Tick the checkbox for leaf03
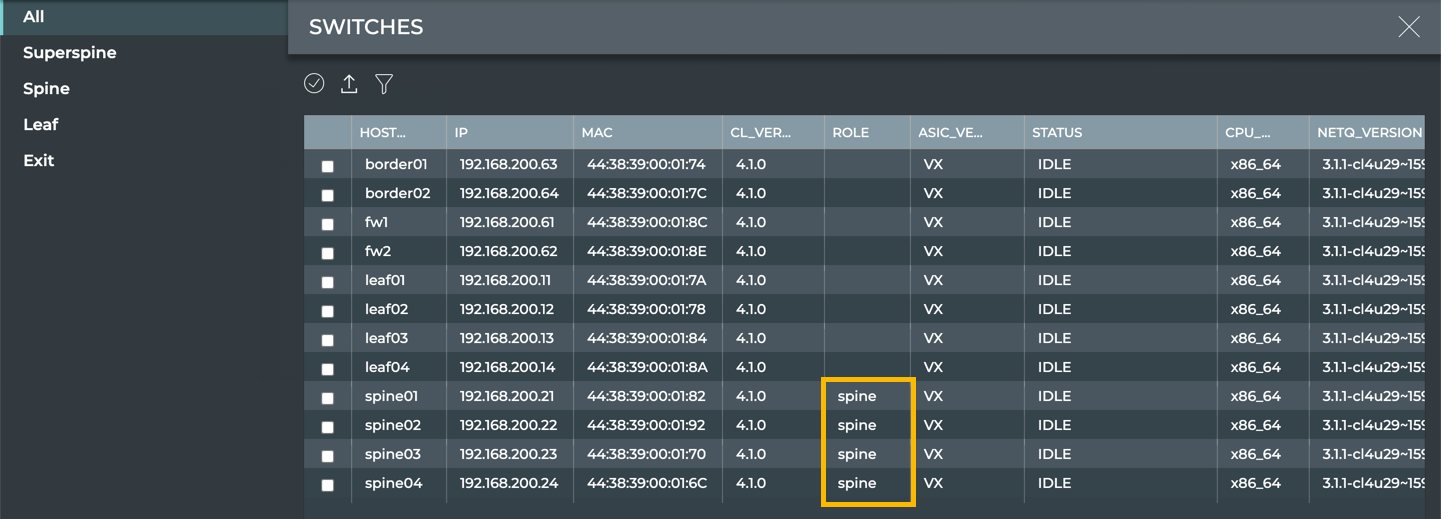This screenshot has width=1441, height=519. pyautogui.click(x=328, y=340)
